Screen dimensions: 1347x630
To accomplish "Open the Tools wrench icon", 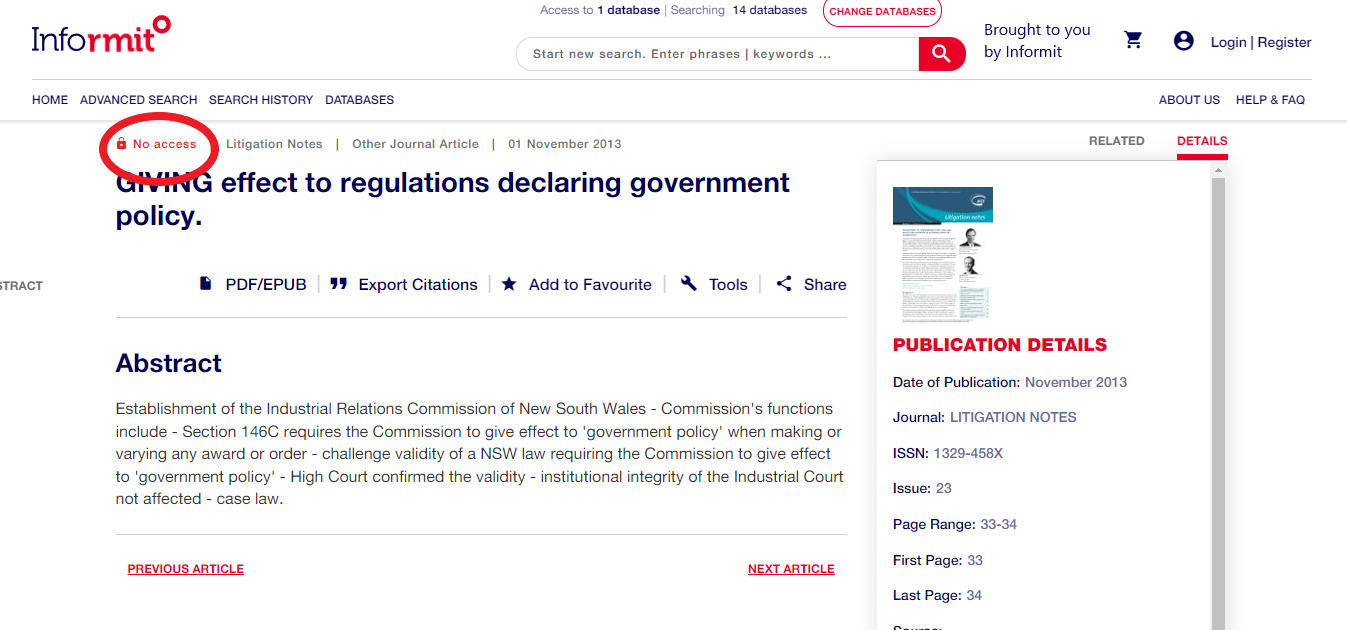I will coord(688,284).
